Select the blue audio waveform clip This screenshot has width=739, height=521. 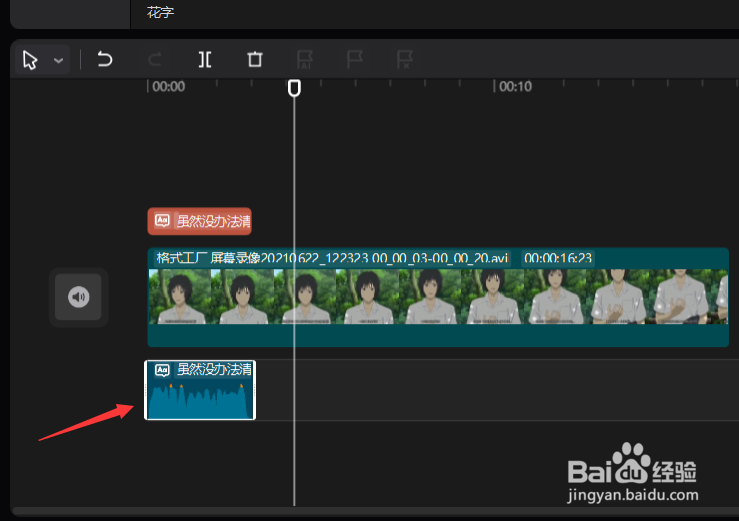tap(200, 390)
